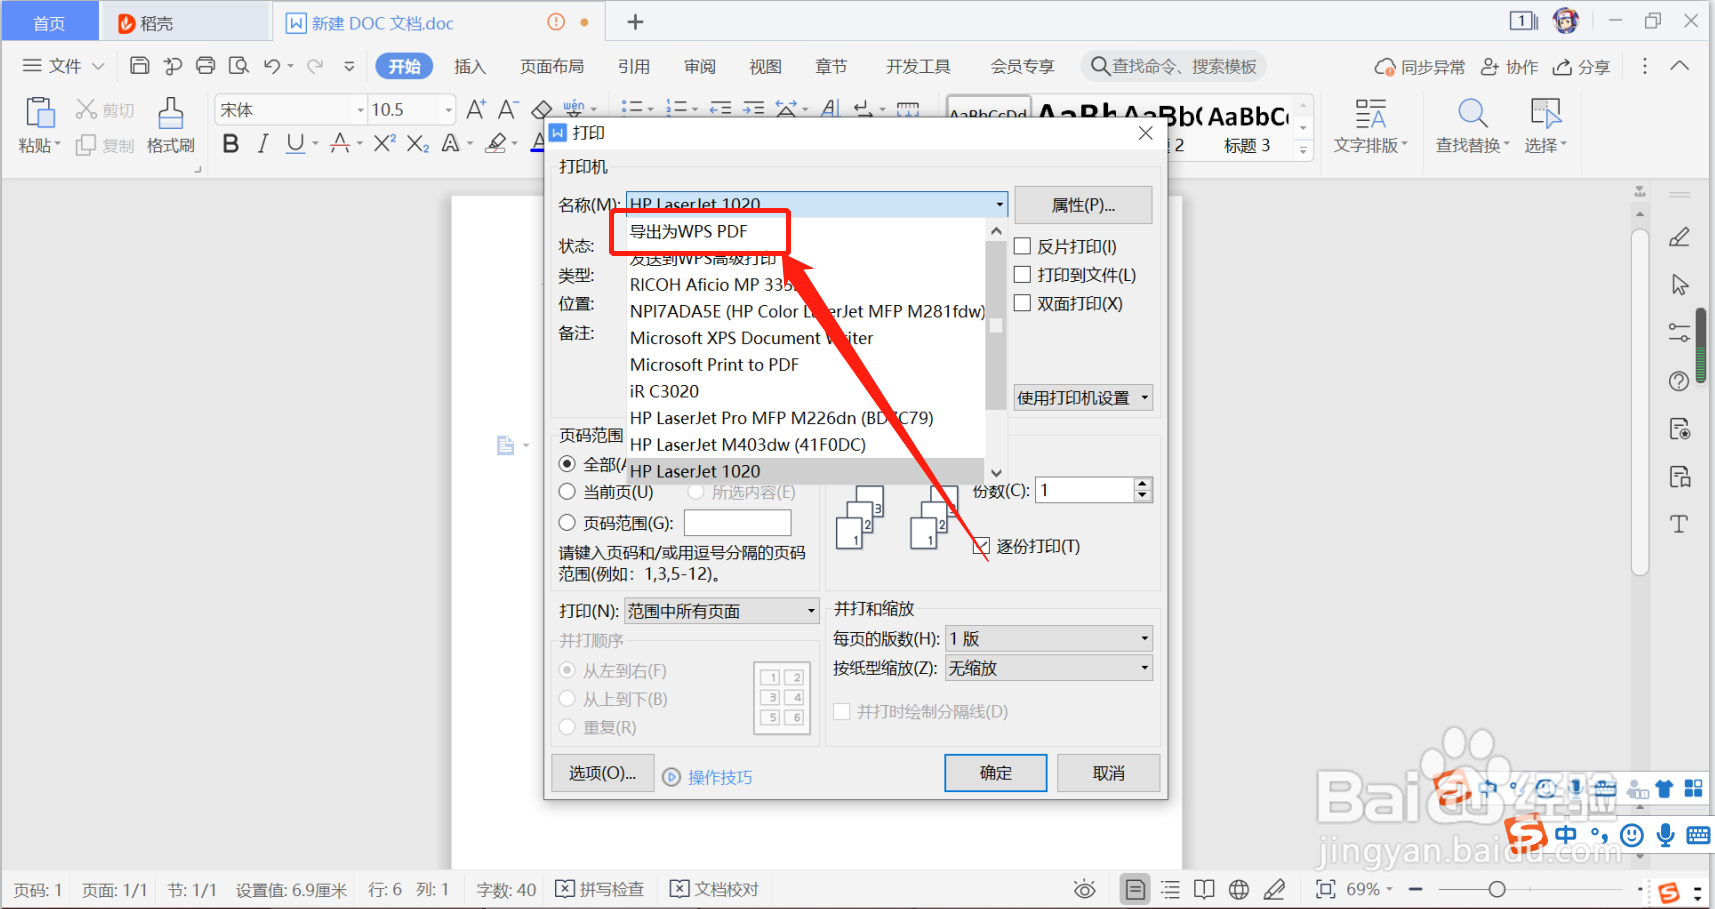This screenshot has width=1715, height=909.
Task: Open the font name 宋体 dropdown
Action: [360, 110]
